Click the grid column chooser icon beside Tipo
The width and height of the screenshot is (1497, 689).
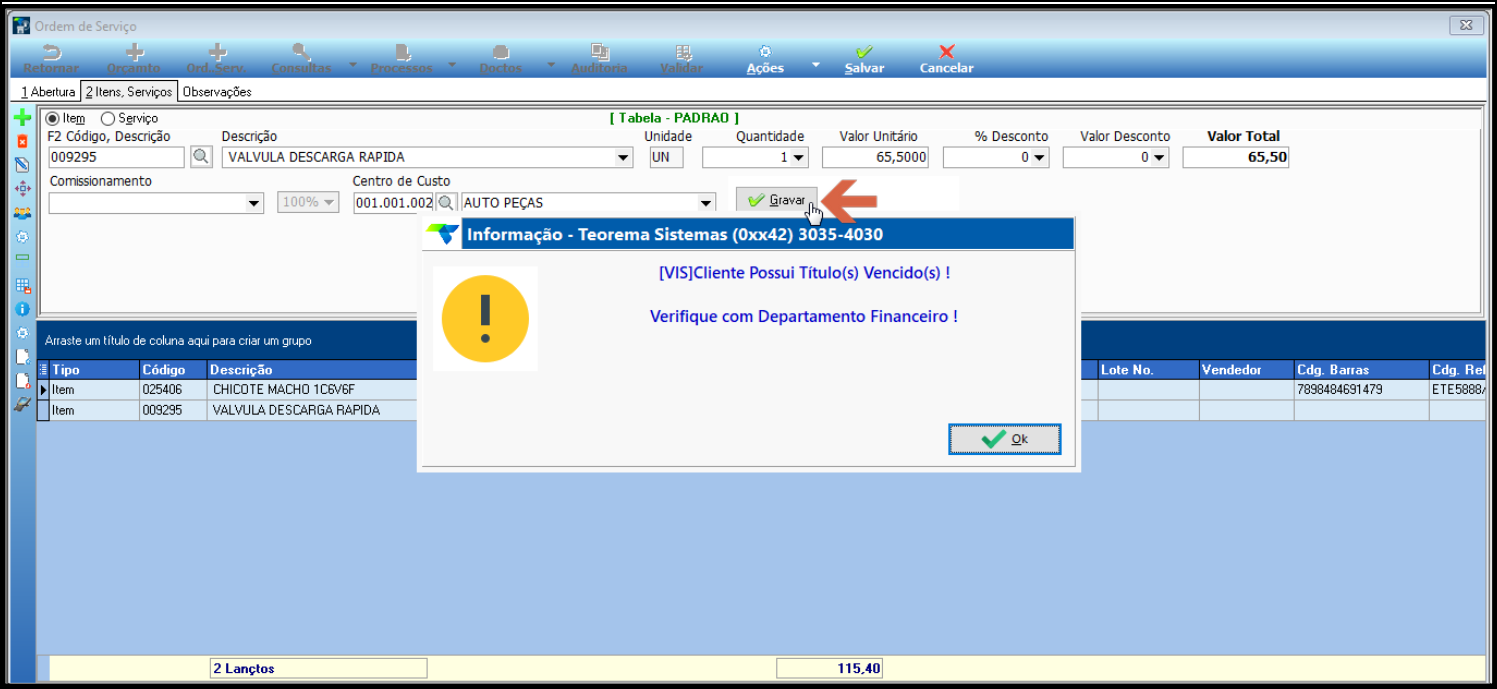tap(43, 370)
